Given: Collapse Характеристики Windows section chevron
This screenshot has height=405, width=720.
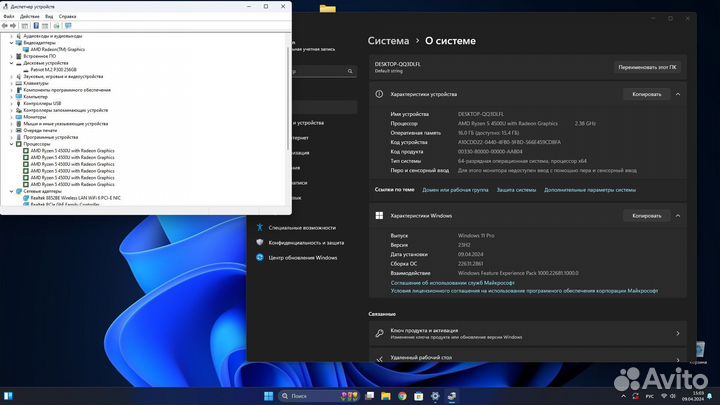Looking at the screenshot, I should coord(678,215).
